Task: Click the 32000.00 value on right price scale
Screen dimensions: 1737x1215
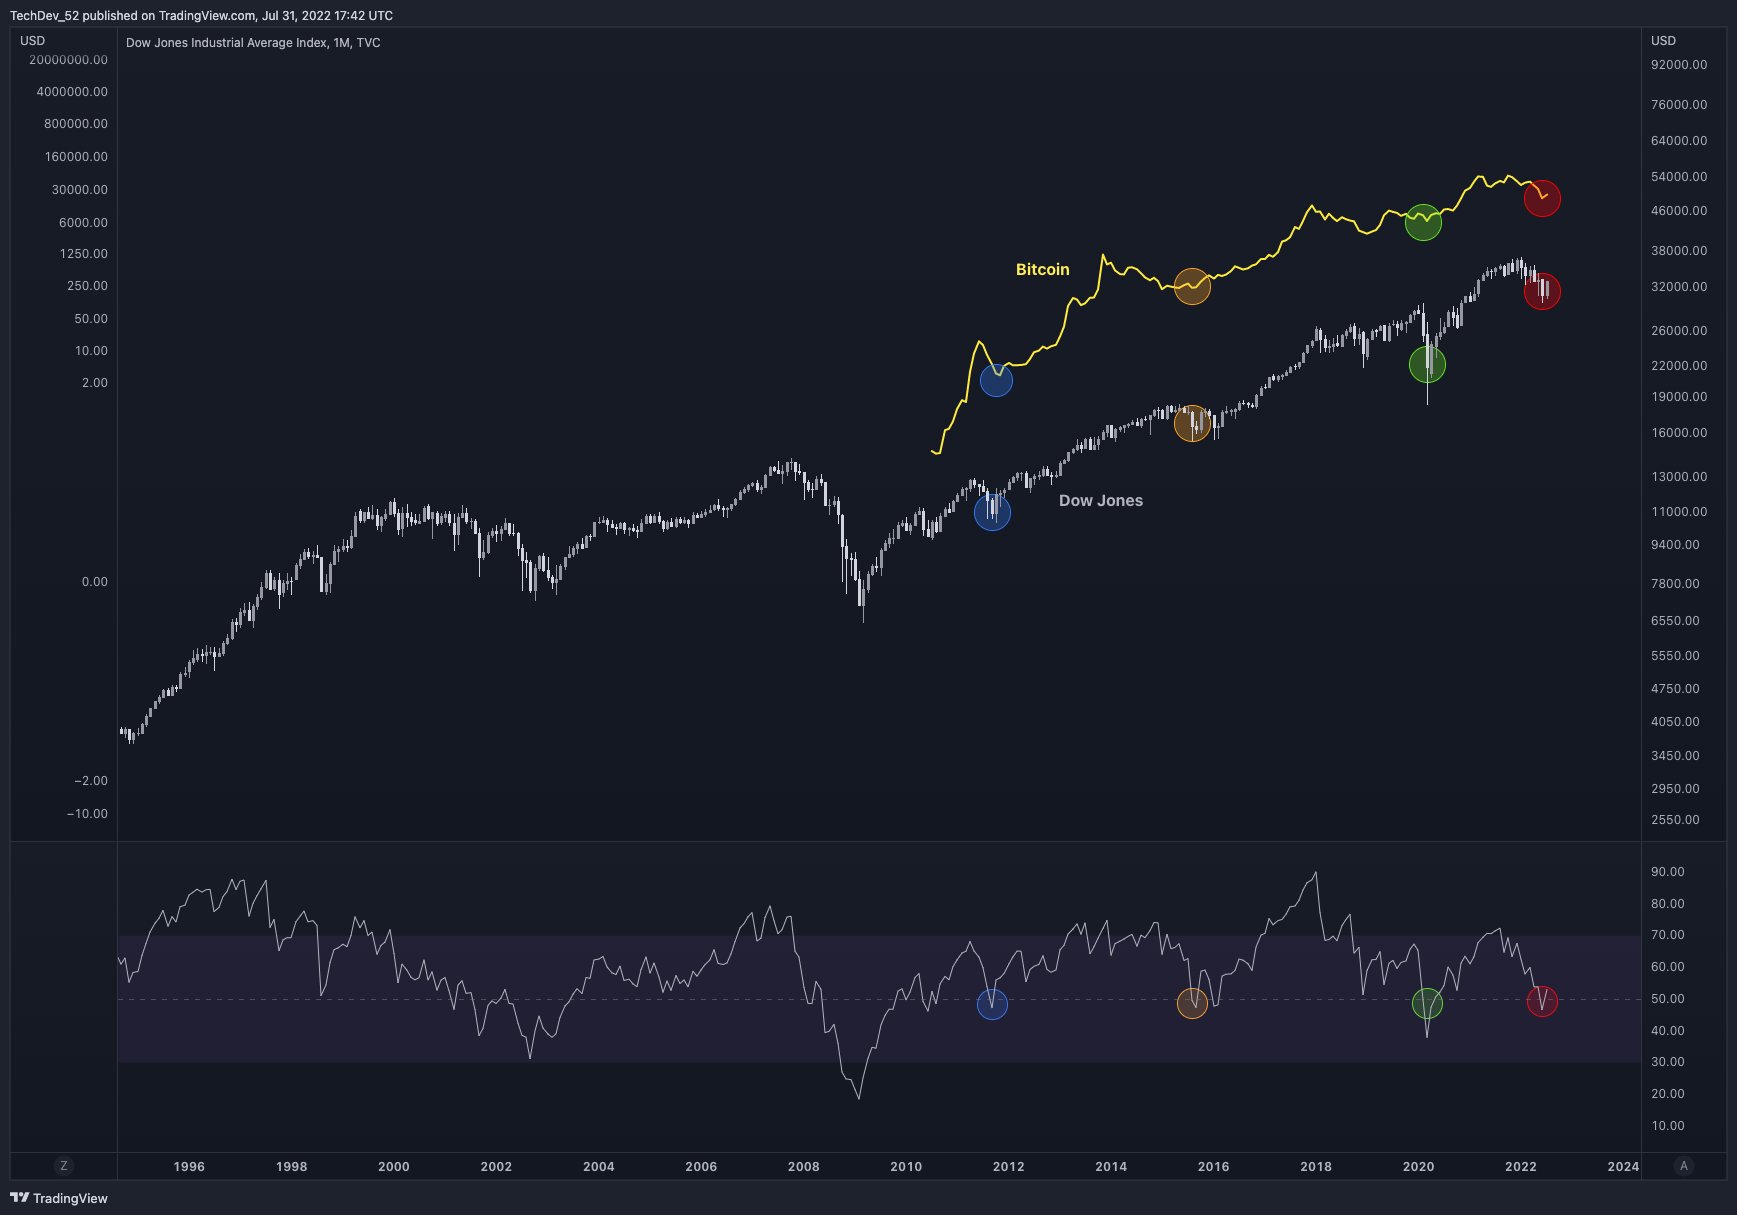Action: 1679,287
